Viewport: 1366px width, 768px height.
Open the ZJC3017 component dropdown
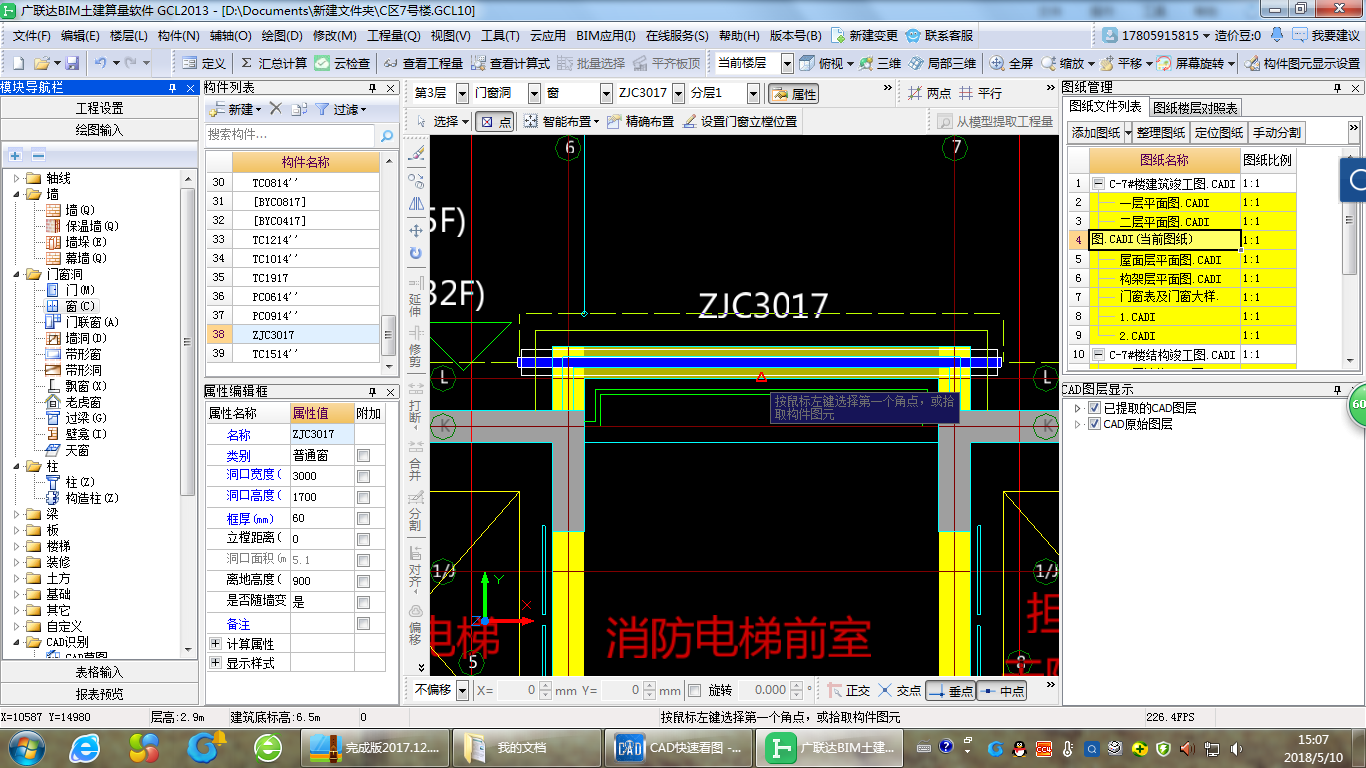pos(678,93)
